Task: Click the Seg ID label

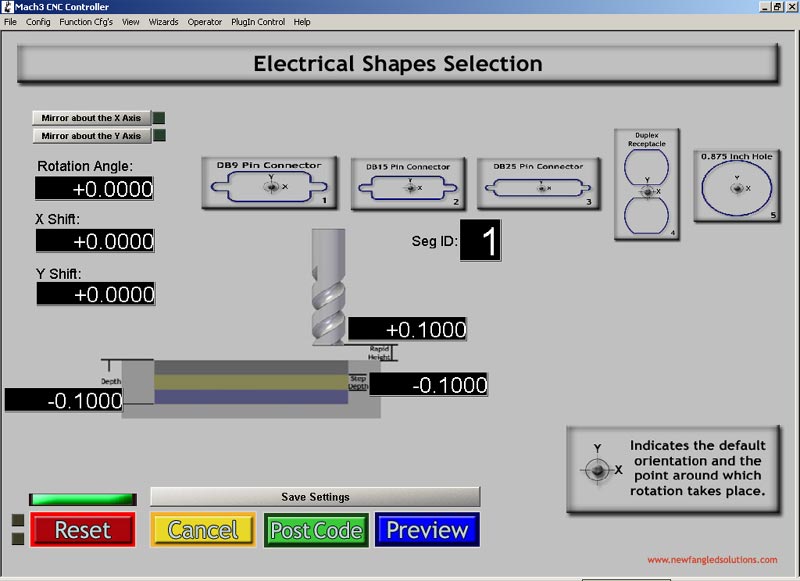Action: tap(435, 241)
